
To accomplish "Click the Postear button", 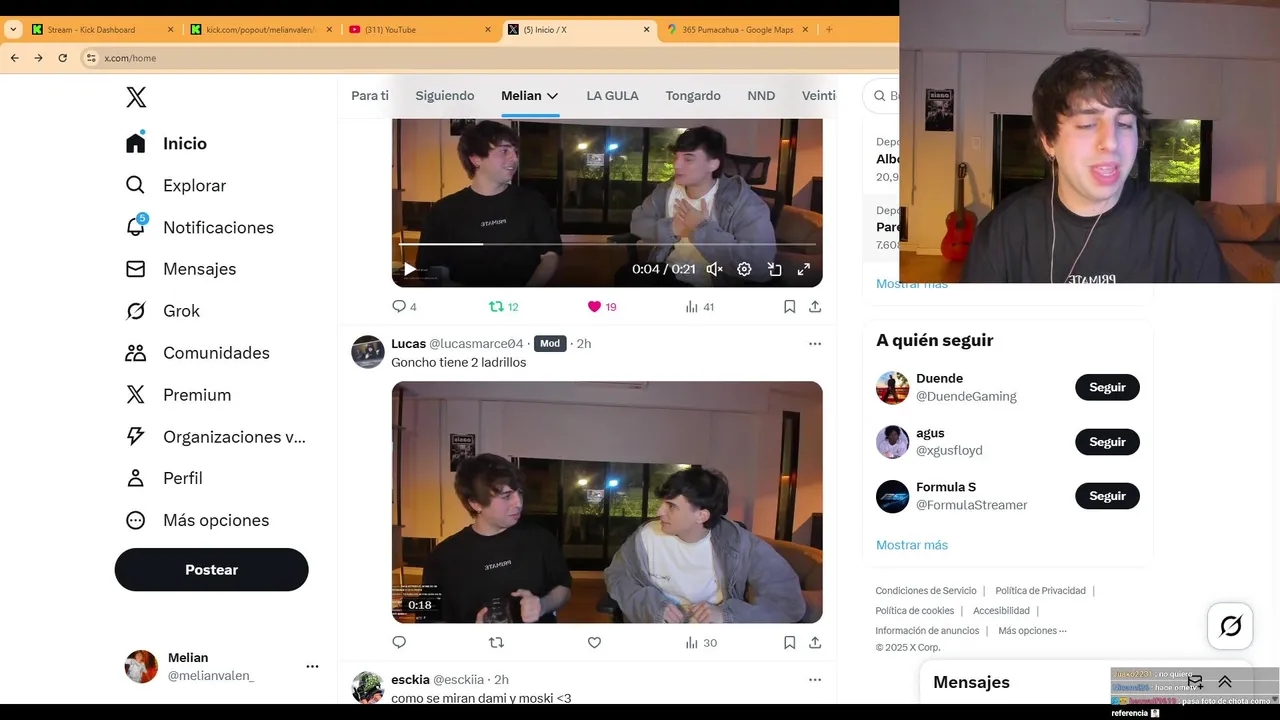I will 211,570.
